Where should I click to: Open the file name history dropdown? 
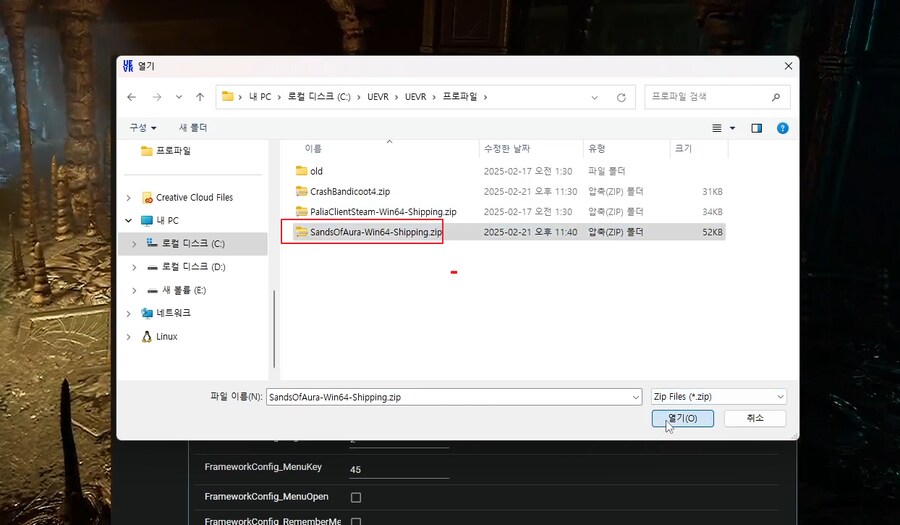636,397
